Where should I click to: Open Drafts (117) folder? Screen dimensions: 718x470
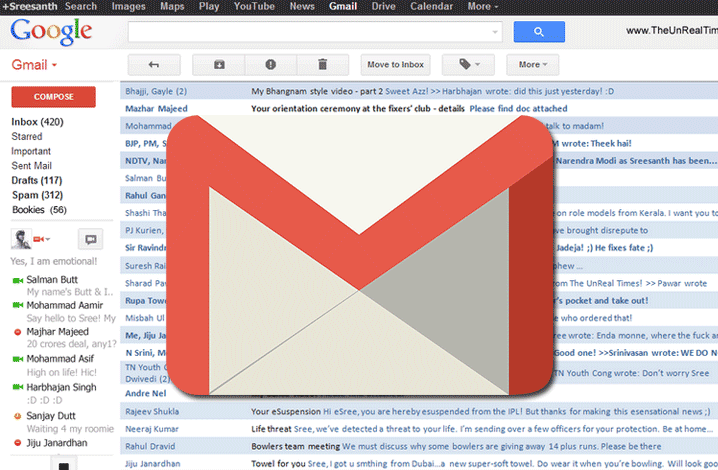(x=37, y=180)
